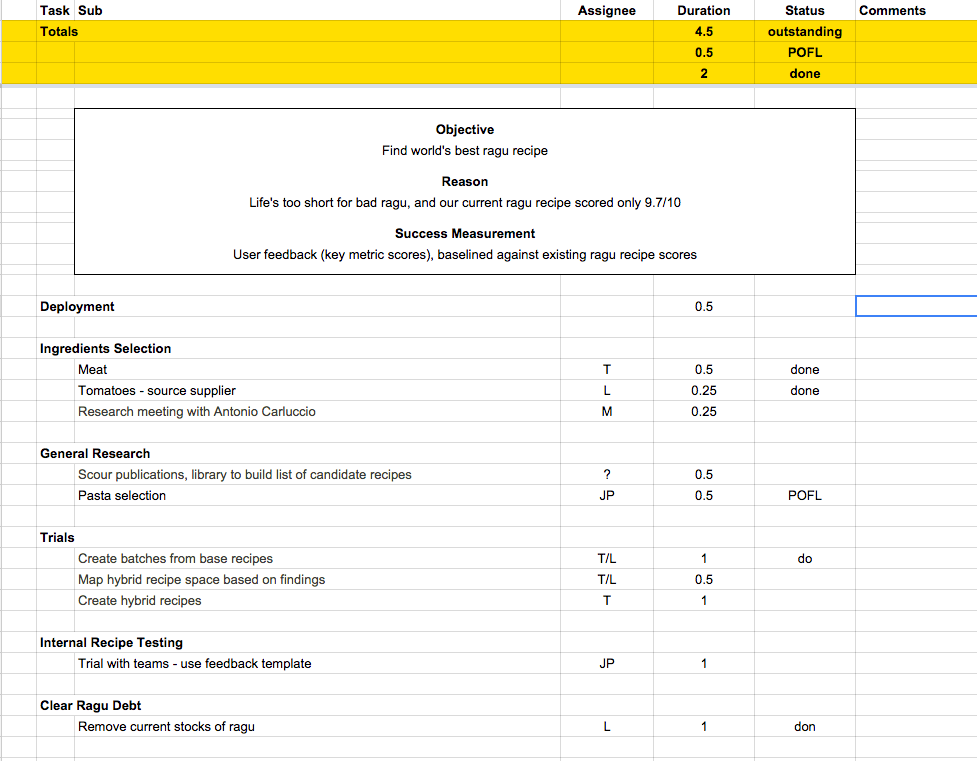Viewport: 977px width, 761px height.
Task: Click POFL status in Pasta selection row
Action: click(804, 495)
